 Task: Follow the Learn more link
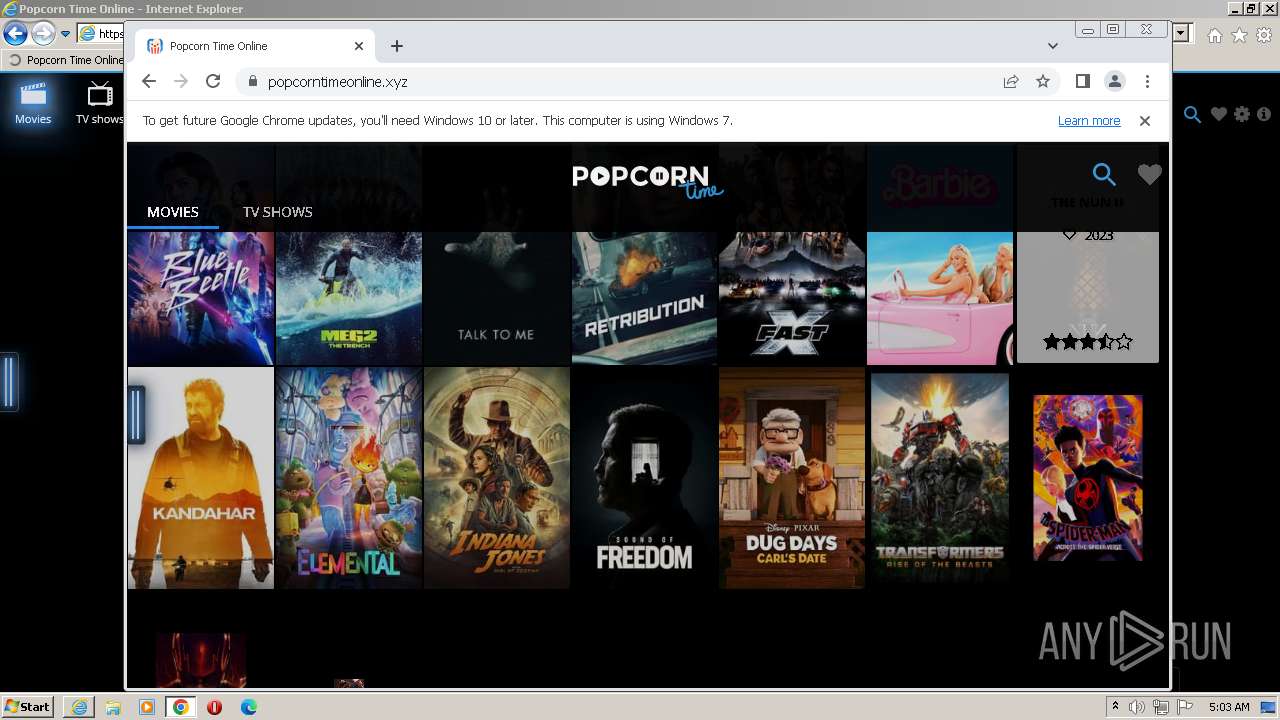[1089, 121]
